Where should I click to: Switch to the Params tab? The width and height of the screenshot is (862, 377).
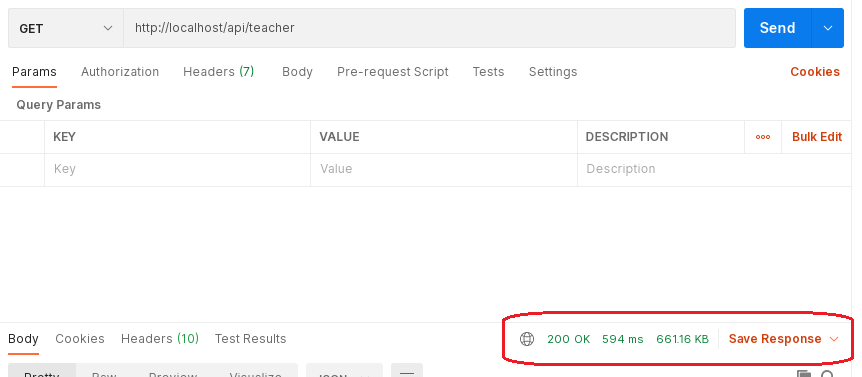coord(34,72)
